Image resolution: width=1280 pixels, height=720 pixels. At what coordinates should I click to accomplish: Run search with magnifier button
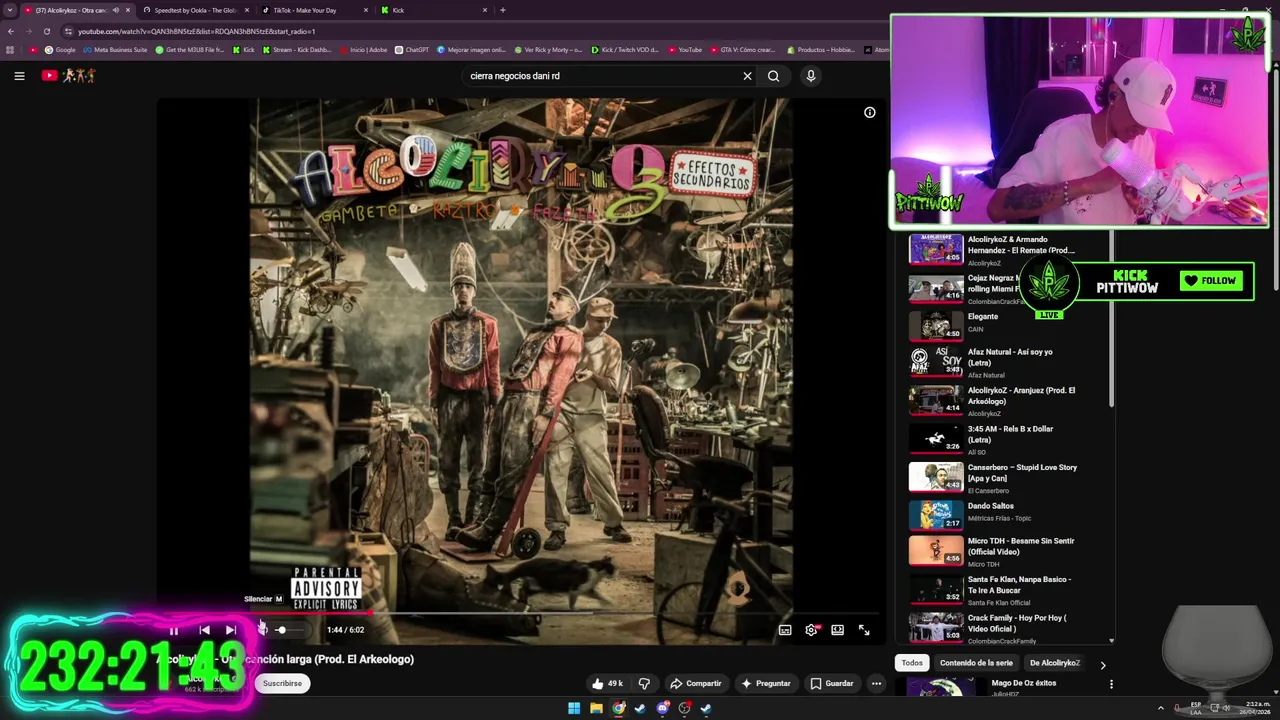(x=773, y=76)
